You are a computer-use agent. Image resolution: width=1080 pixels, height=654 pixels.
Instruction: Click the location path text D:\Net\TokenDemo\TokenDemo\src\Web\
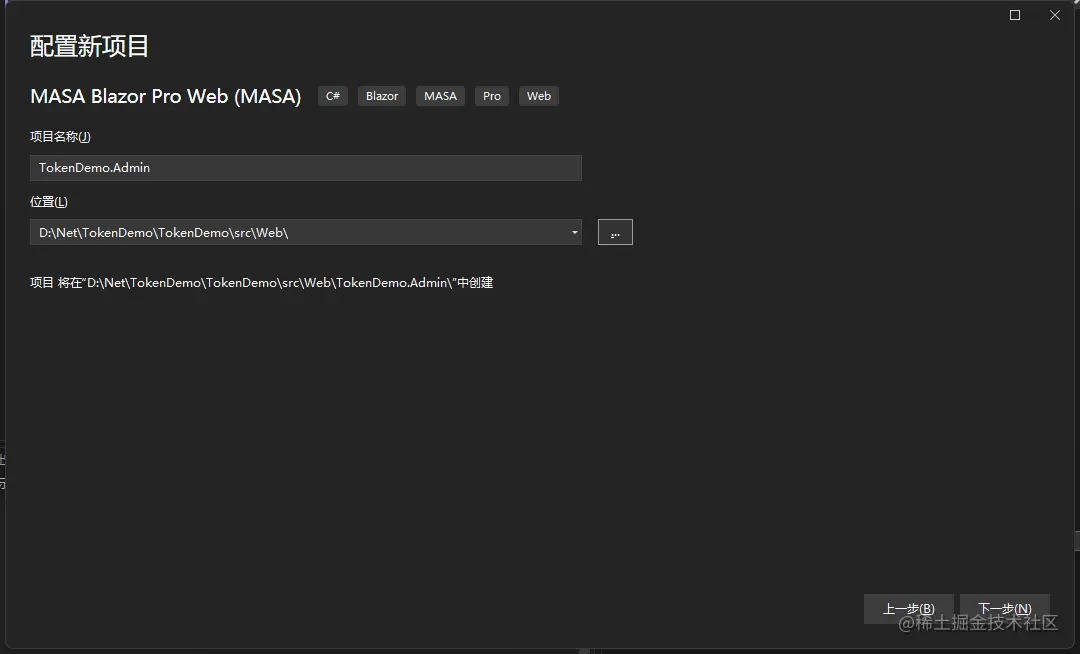click(163, 233)
